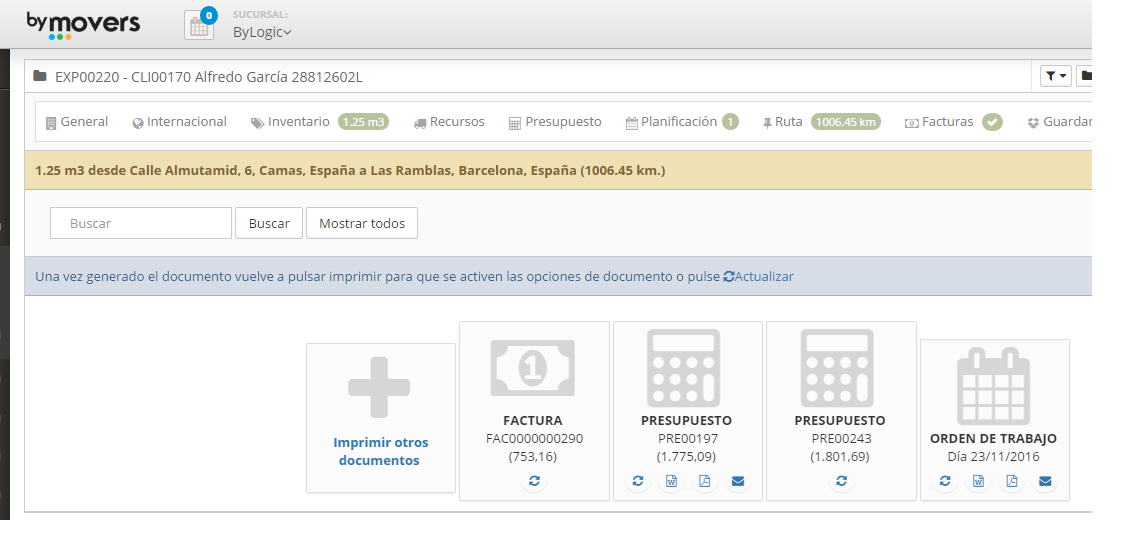Image resolution: width=1128 pixels, height=560 pixels.
Task: Download PRE00197 presupuesto as PDF
Action: coord(704,481)
